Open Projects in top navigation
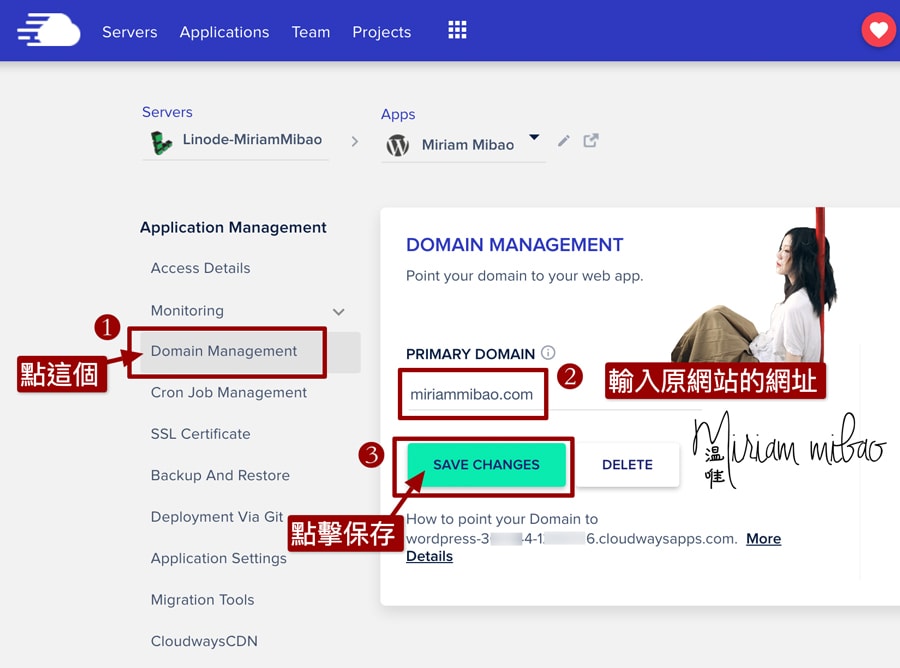The width and height of the screenshot is (900, 668). pos(382,32)
